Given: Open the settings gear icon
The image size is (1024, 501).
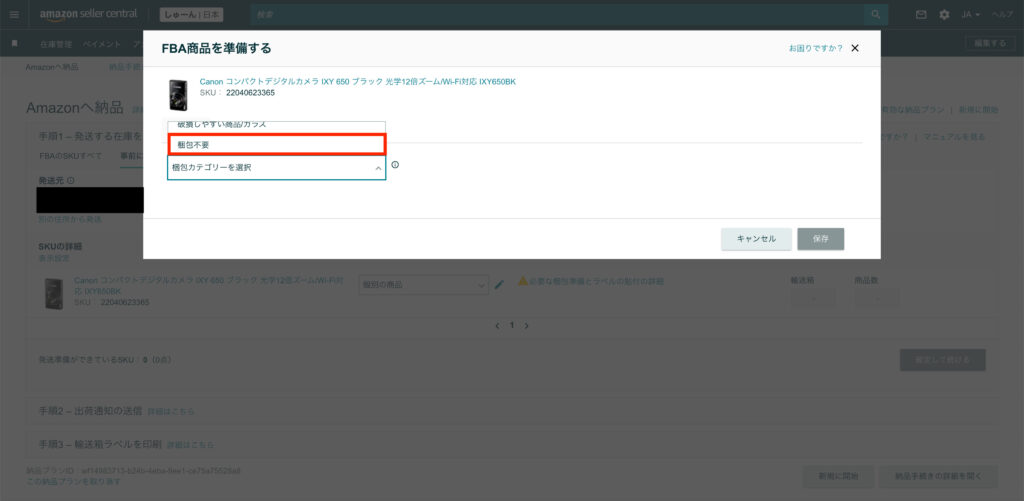Looking at the screenshot, I should [x=944, y=14].
